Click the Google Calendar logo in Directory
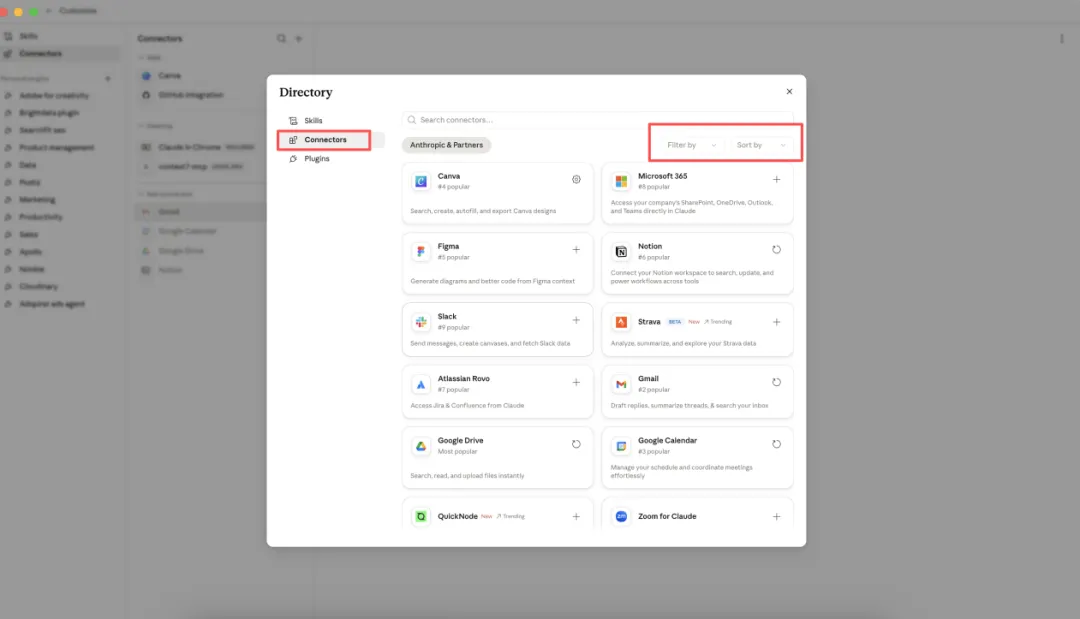 coord(621,446)
